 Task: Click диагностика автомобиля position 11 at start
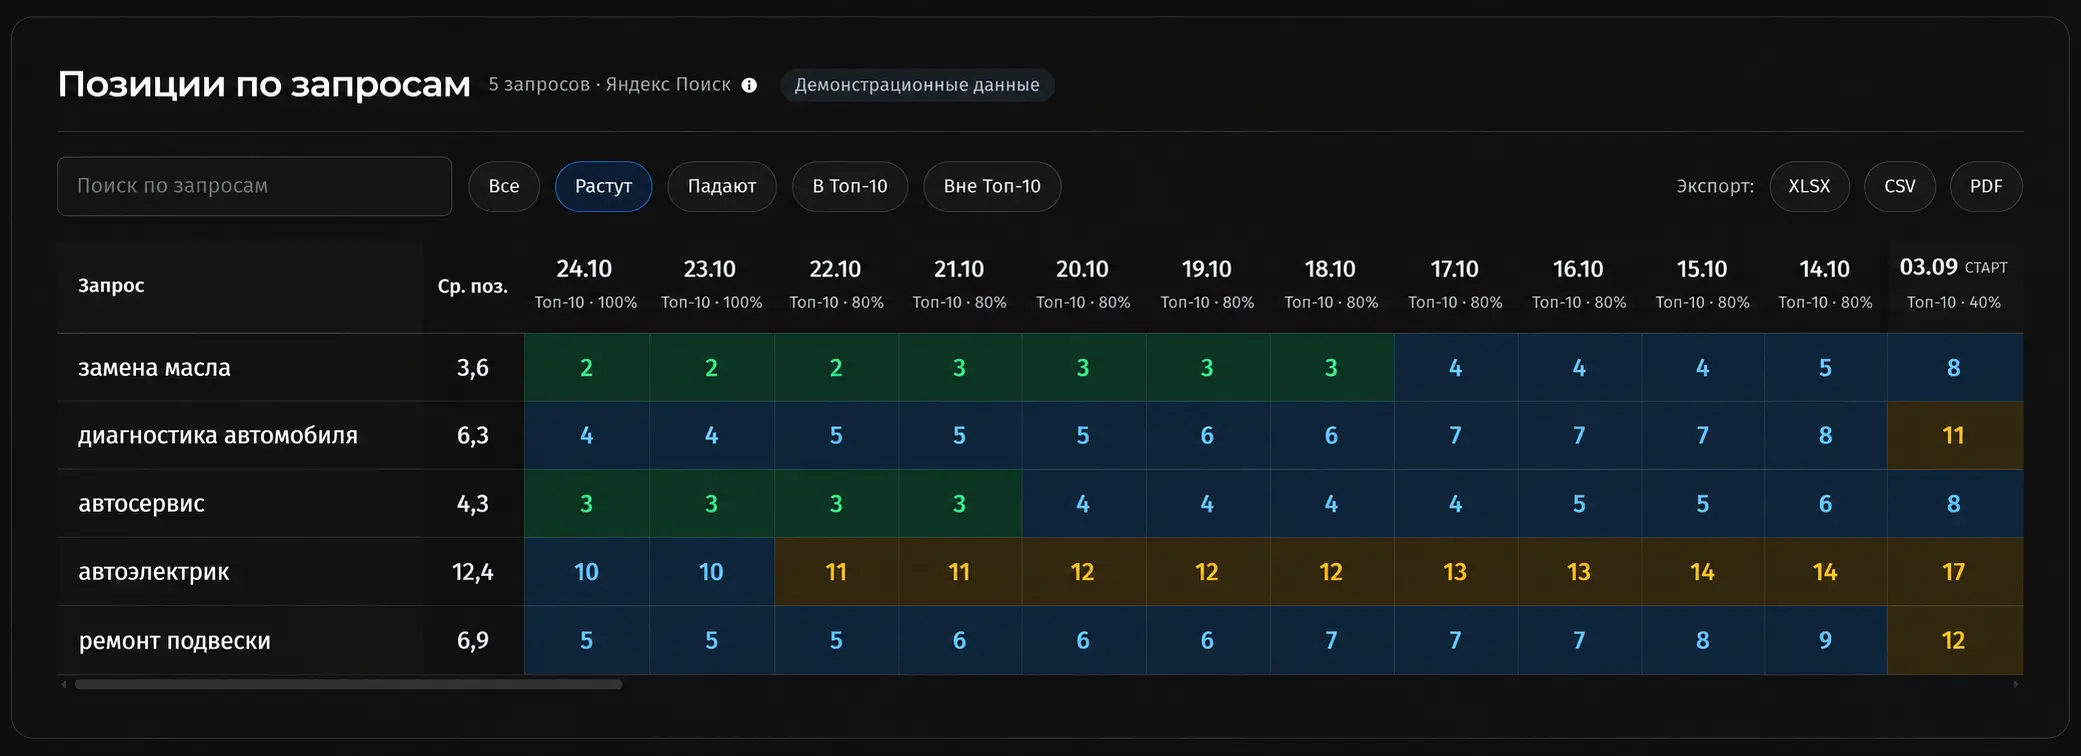click(x=1954, y=436)
